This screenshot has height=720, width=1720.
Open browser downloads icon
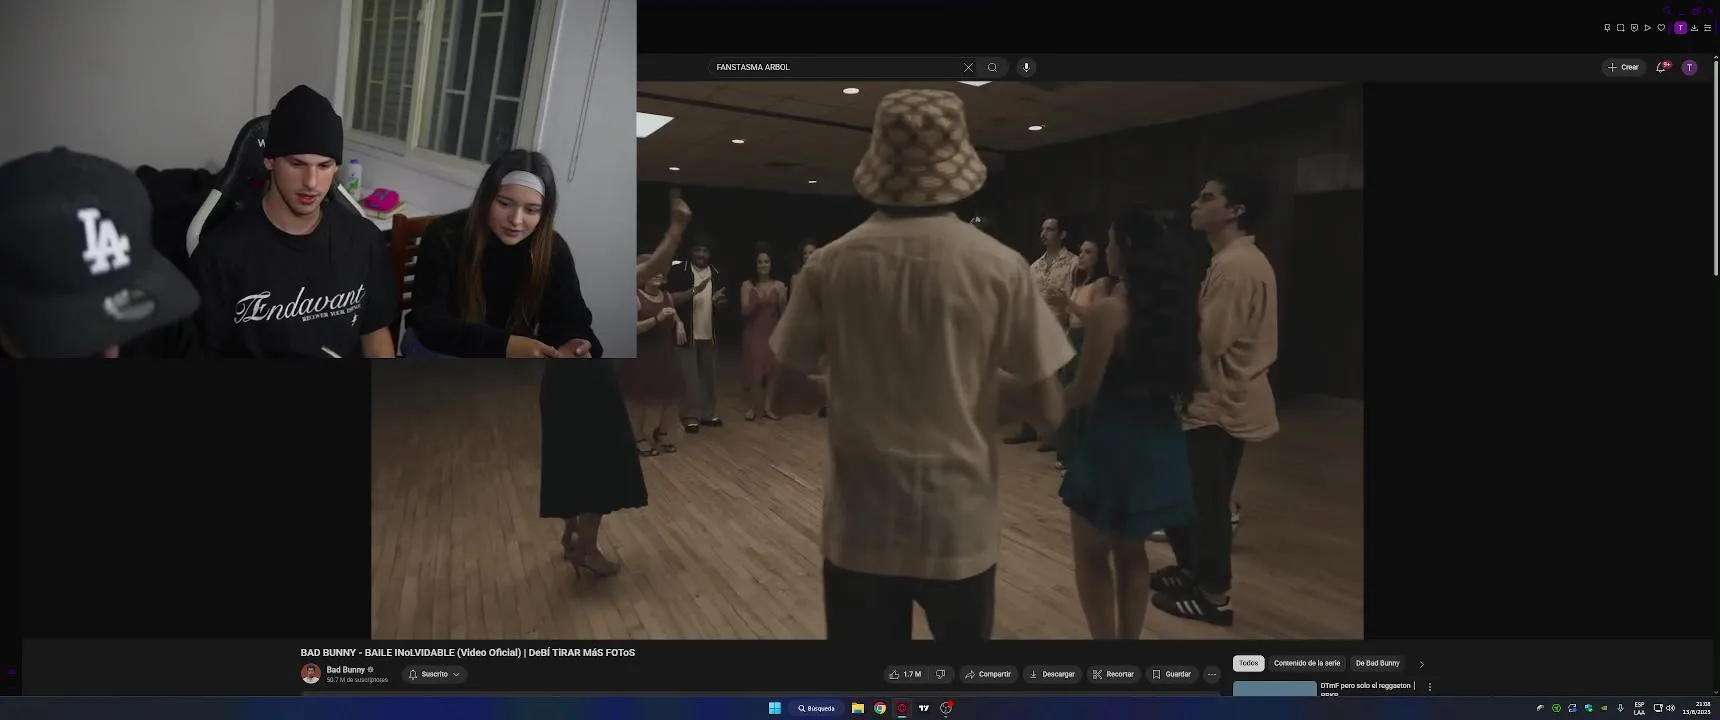coord(1694,28)
